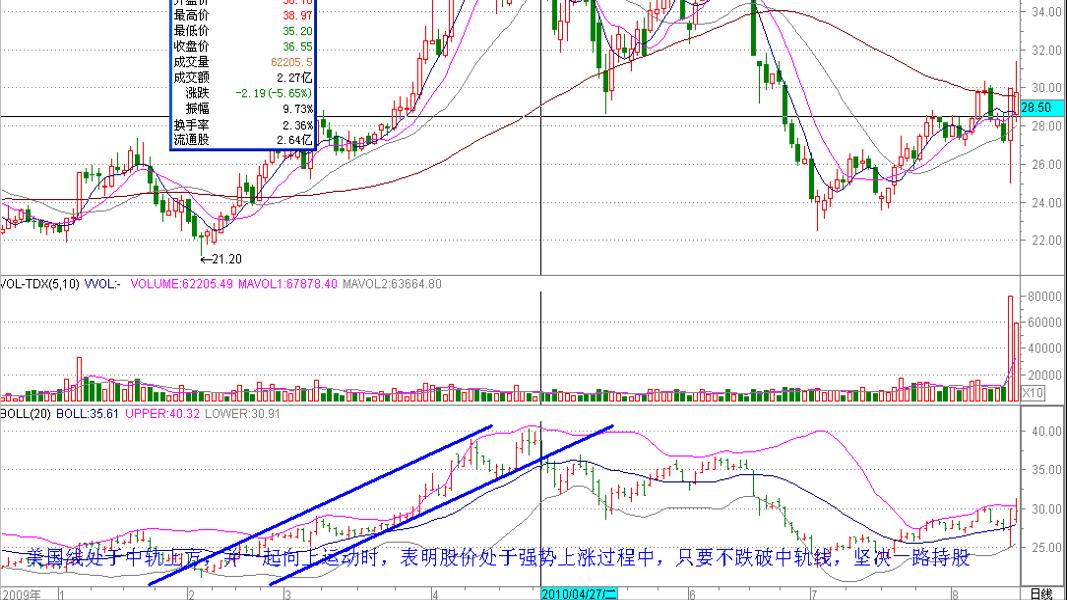Click the 成交额 2.27亿 row
Viewport: 1067px width, 600px height.
(x=243, y=78)
